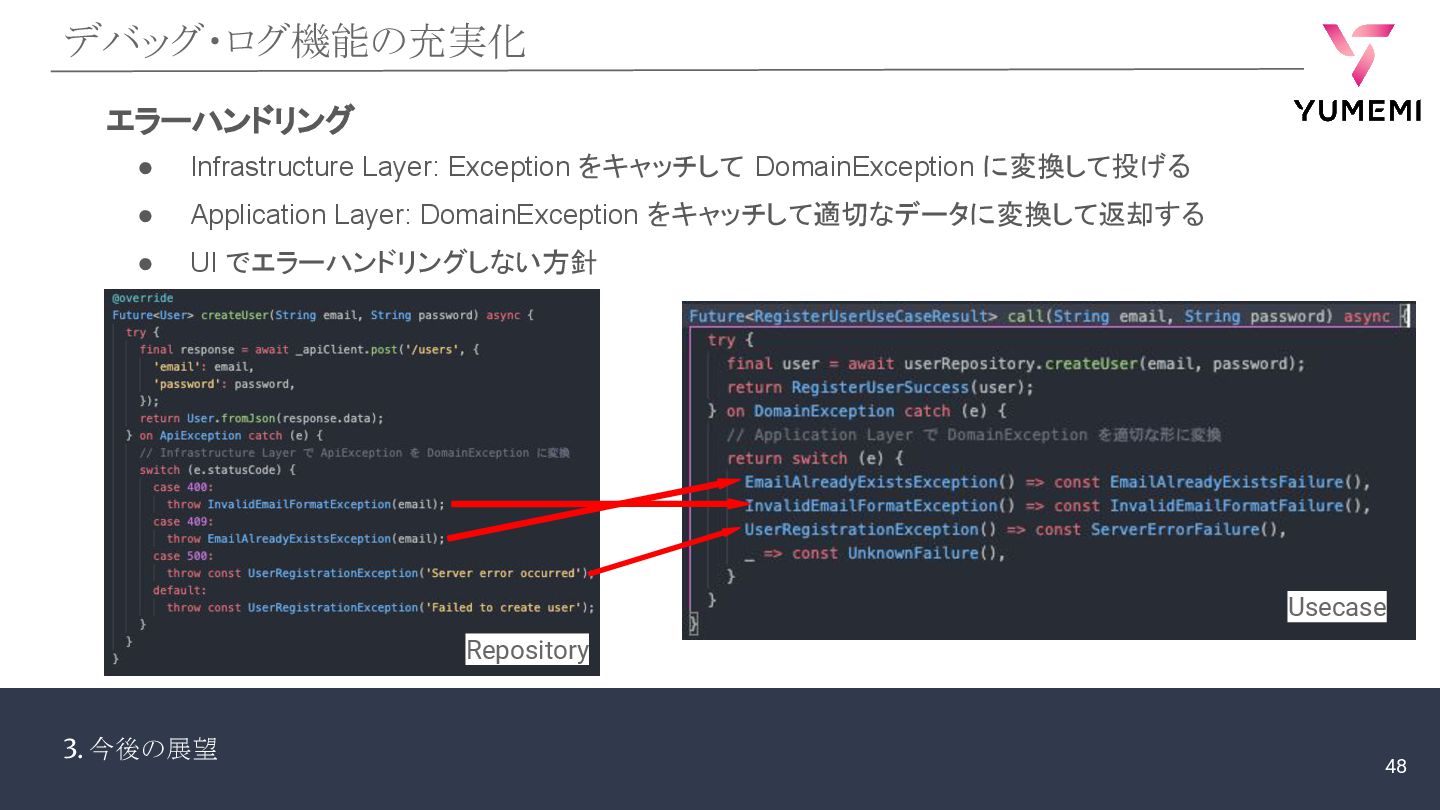Click the case 409: line

tap(183, 521)
